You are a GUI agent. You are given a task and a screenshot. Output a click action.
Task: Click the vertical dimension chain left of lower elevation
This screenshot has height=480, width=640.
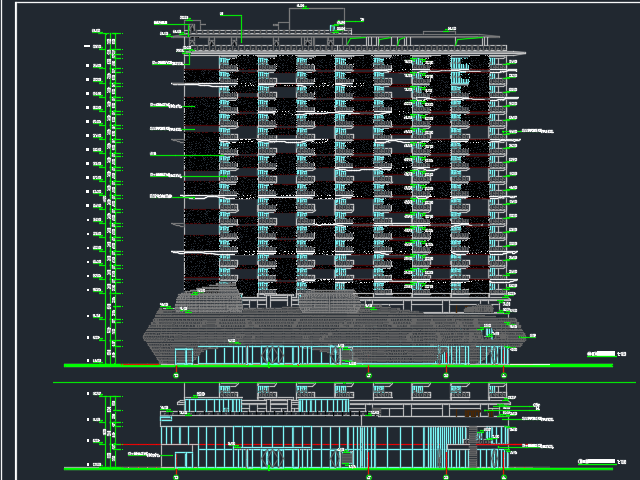[110, 430]
